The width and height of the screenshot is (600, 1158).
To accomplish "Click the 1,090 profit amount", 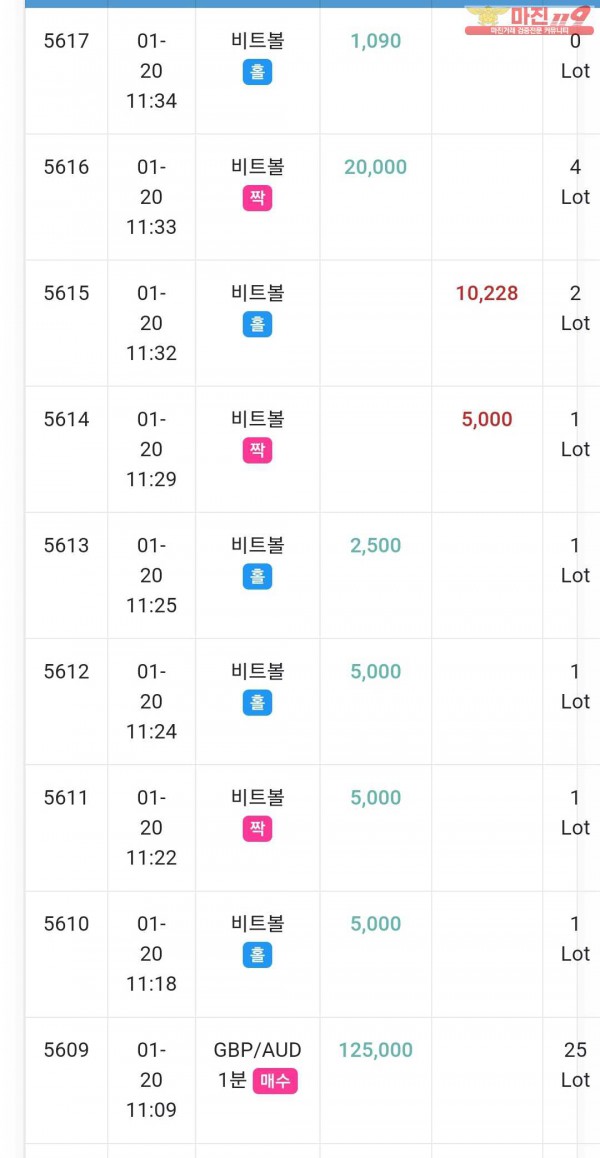I will click(375, 41).
